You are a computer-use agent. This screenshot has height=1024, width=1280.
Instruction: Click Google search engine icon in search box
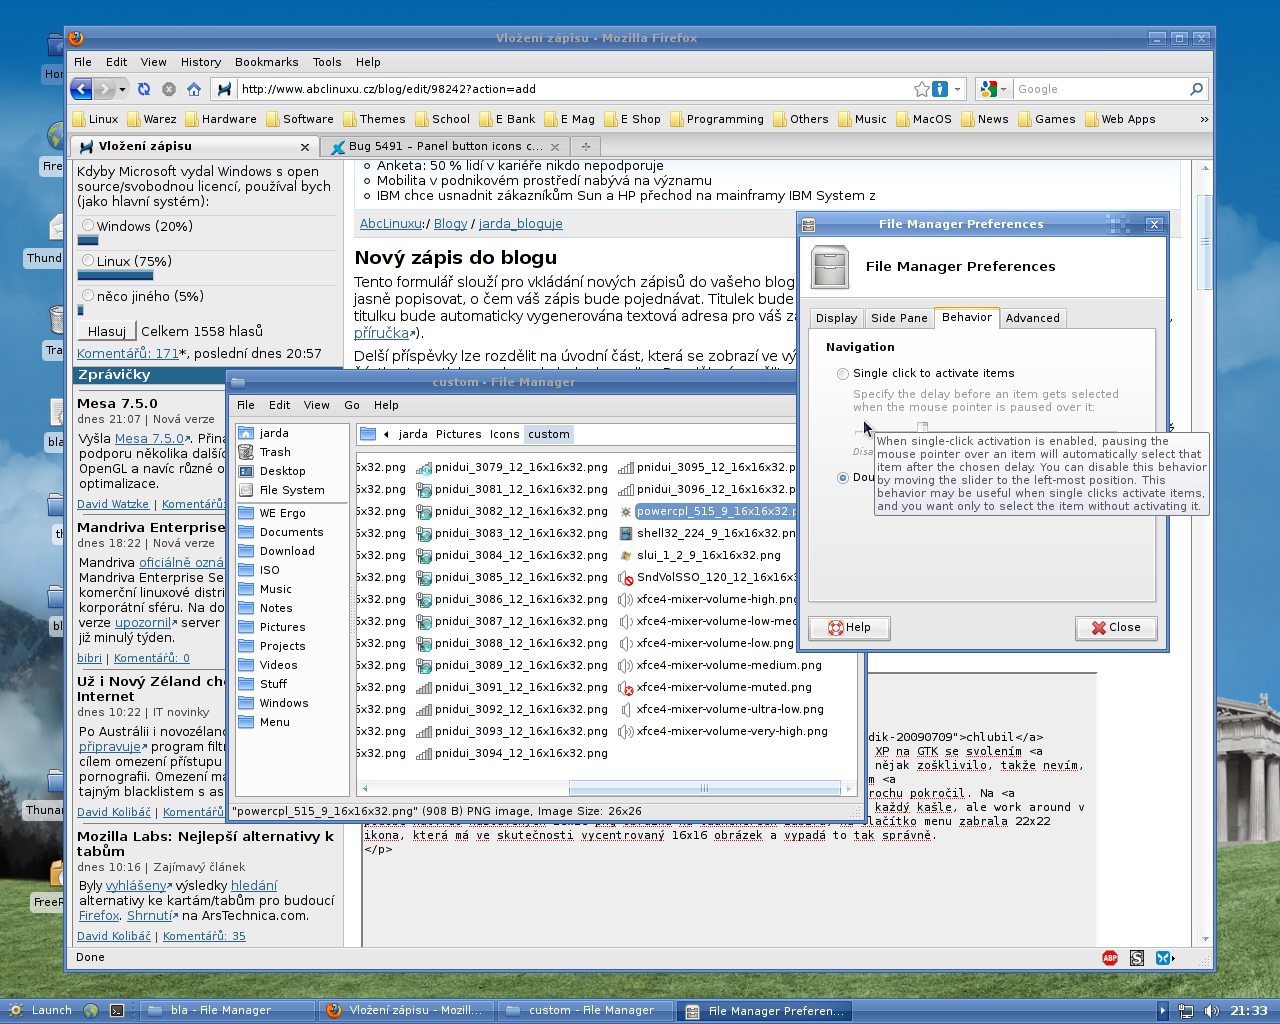pos(988,89)
